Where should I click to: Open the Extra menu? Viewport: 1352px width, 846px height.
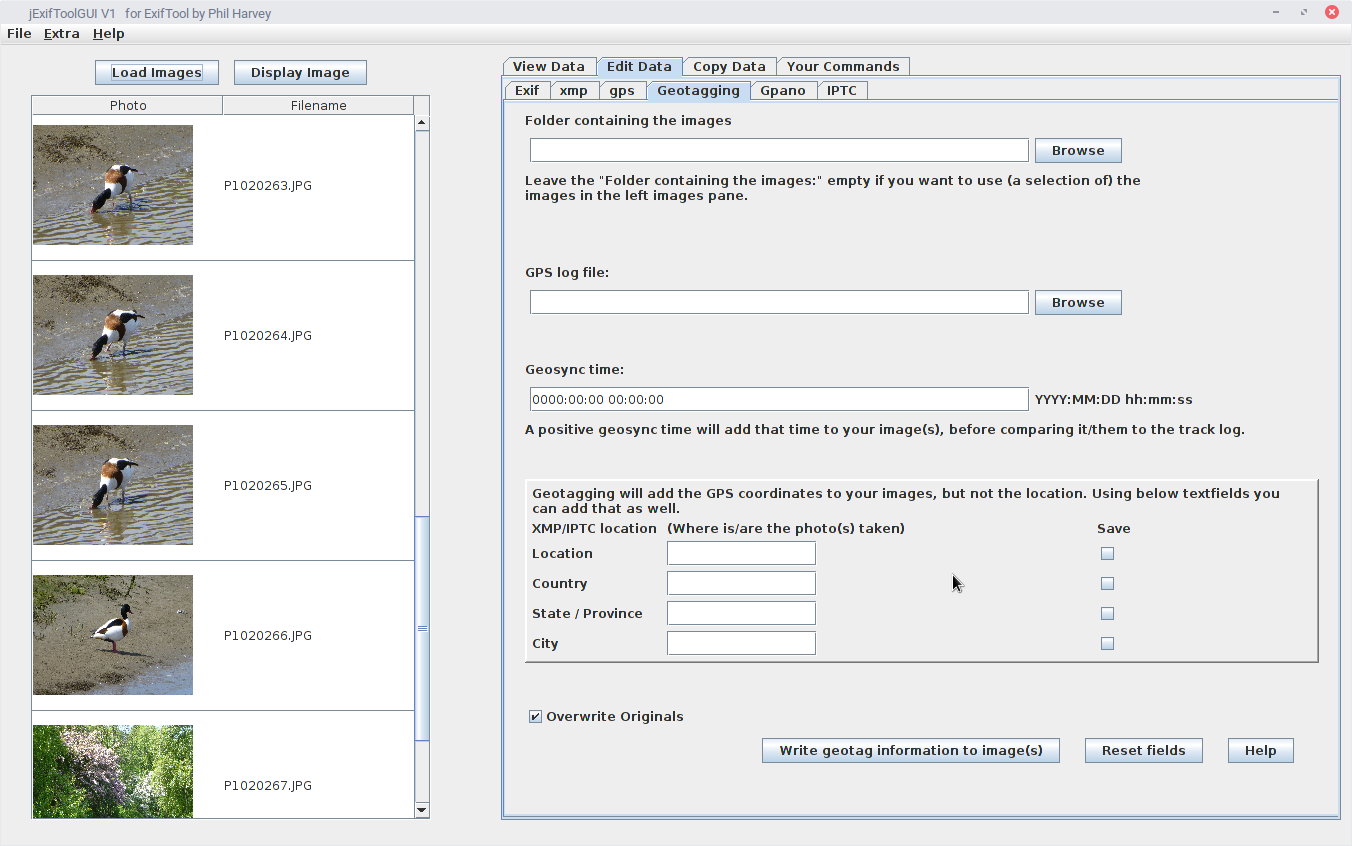tap(62, 33)
